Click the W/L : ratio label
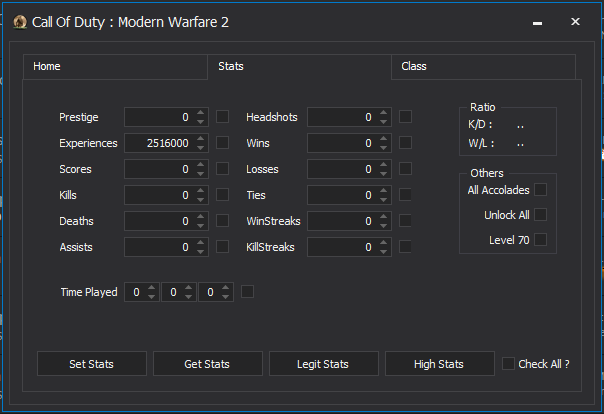This screenshot has height=414, width=604. click(481, 143)
